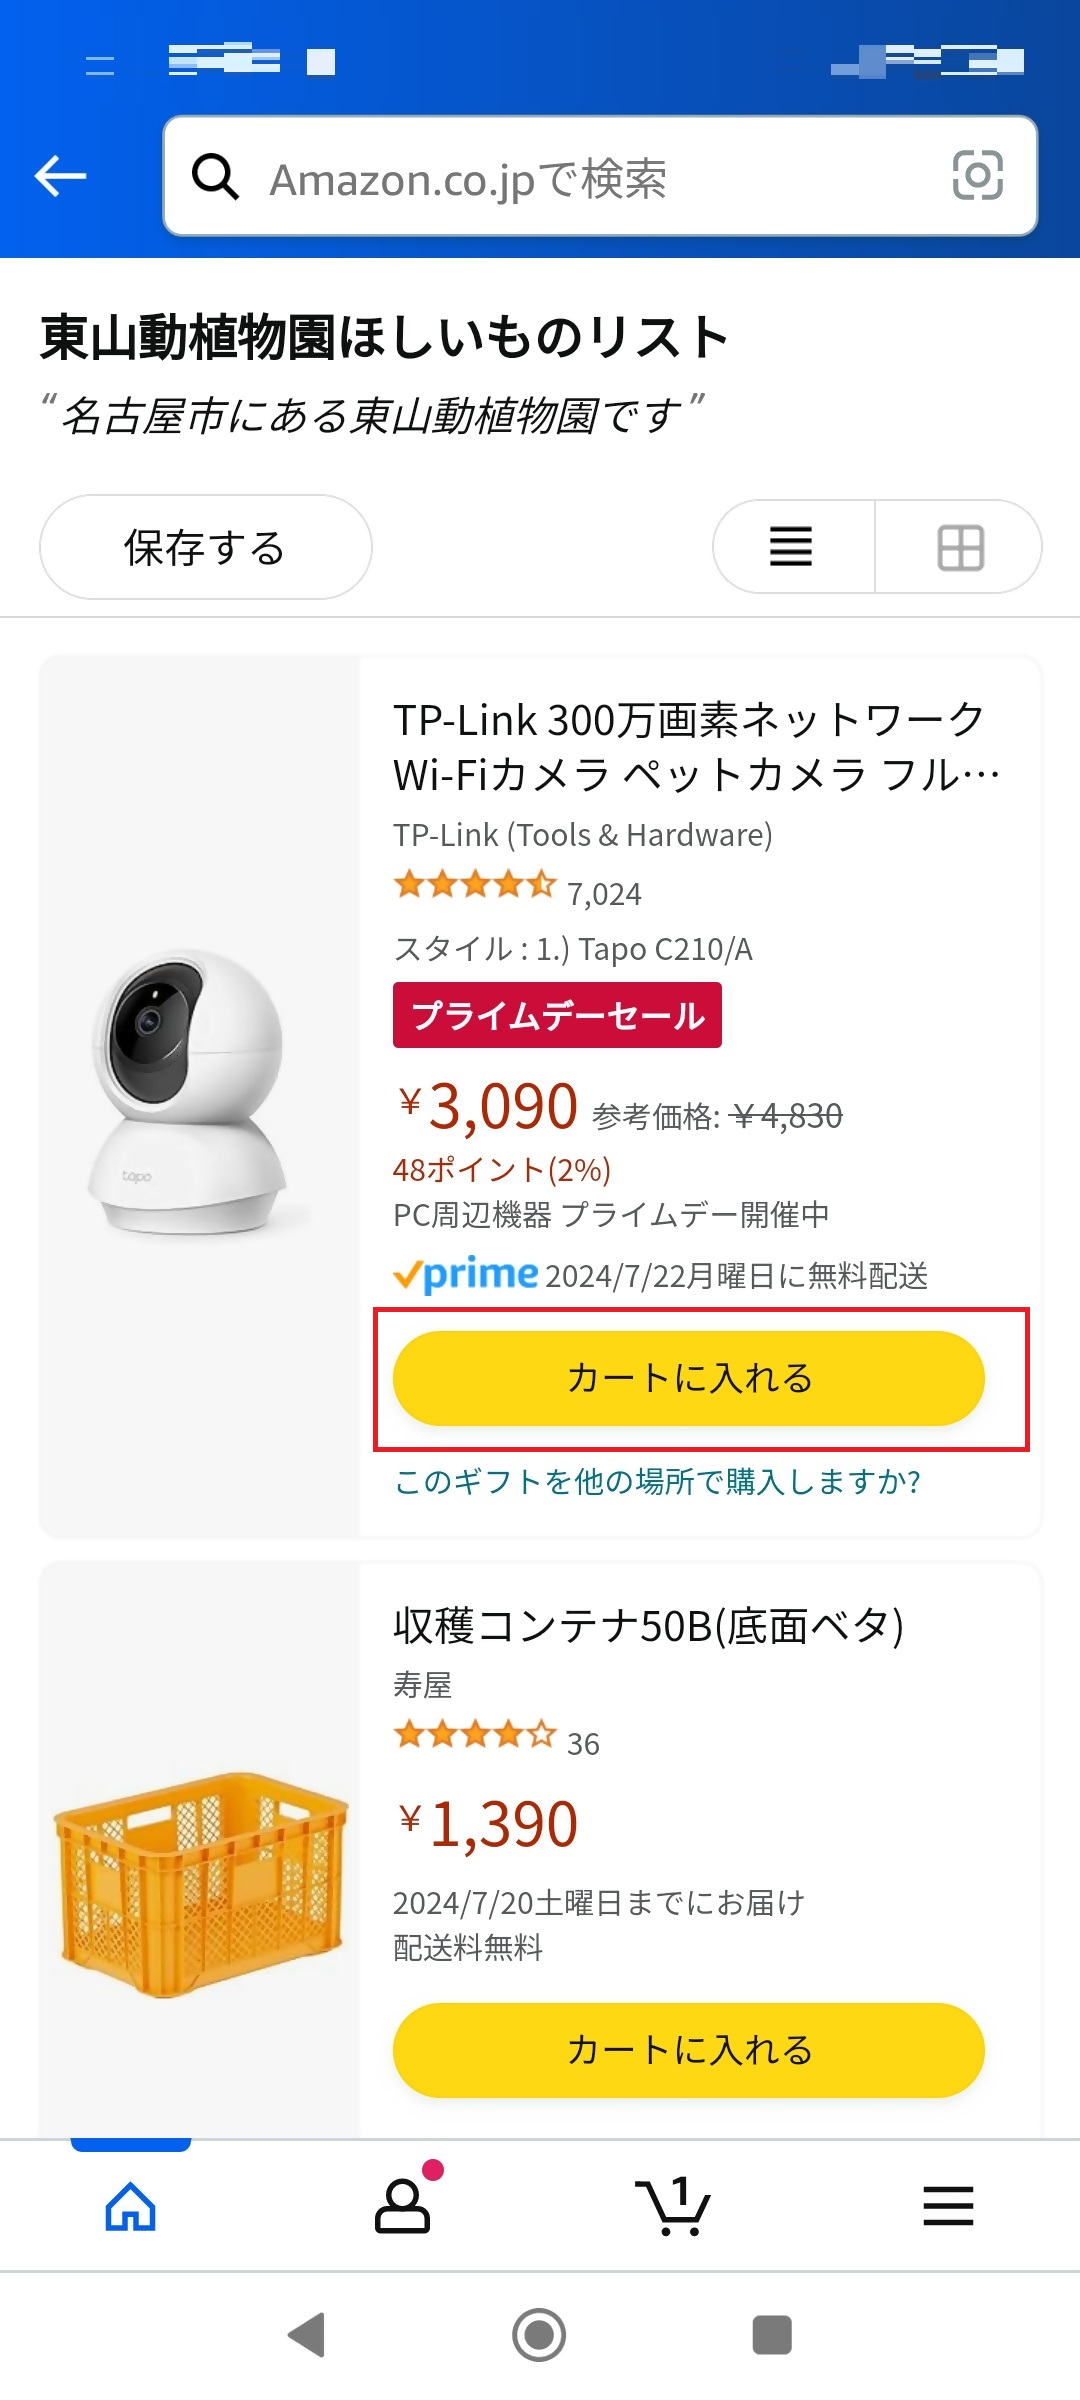Tap the camera lens search icon
This screenshot has width=1080, height=2400.
[977, 176]
